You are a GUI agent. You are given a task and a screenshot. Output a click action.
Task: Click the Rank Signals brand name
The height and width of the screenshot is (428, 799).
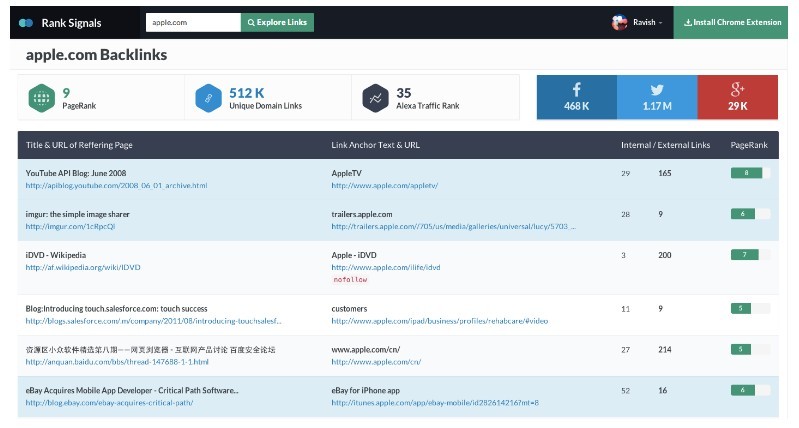click(71, 23)
